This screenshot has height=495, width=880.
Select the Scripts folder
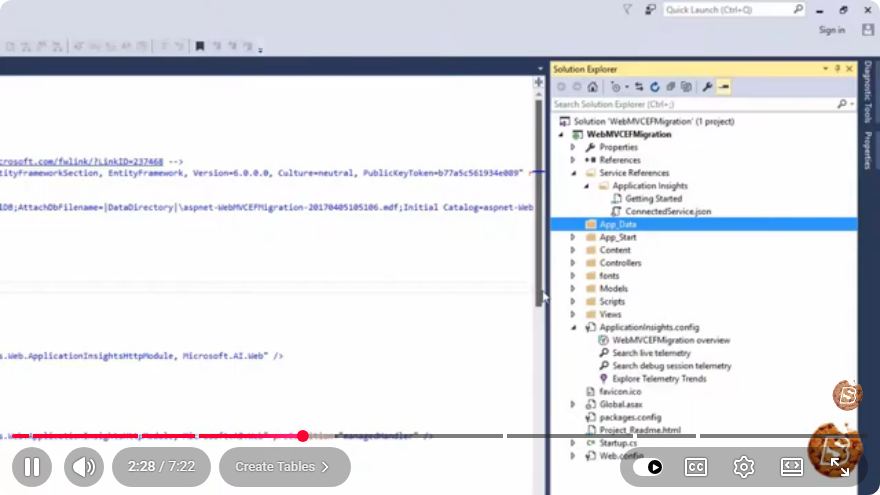pyautogui.click(x=612, y=301)
